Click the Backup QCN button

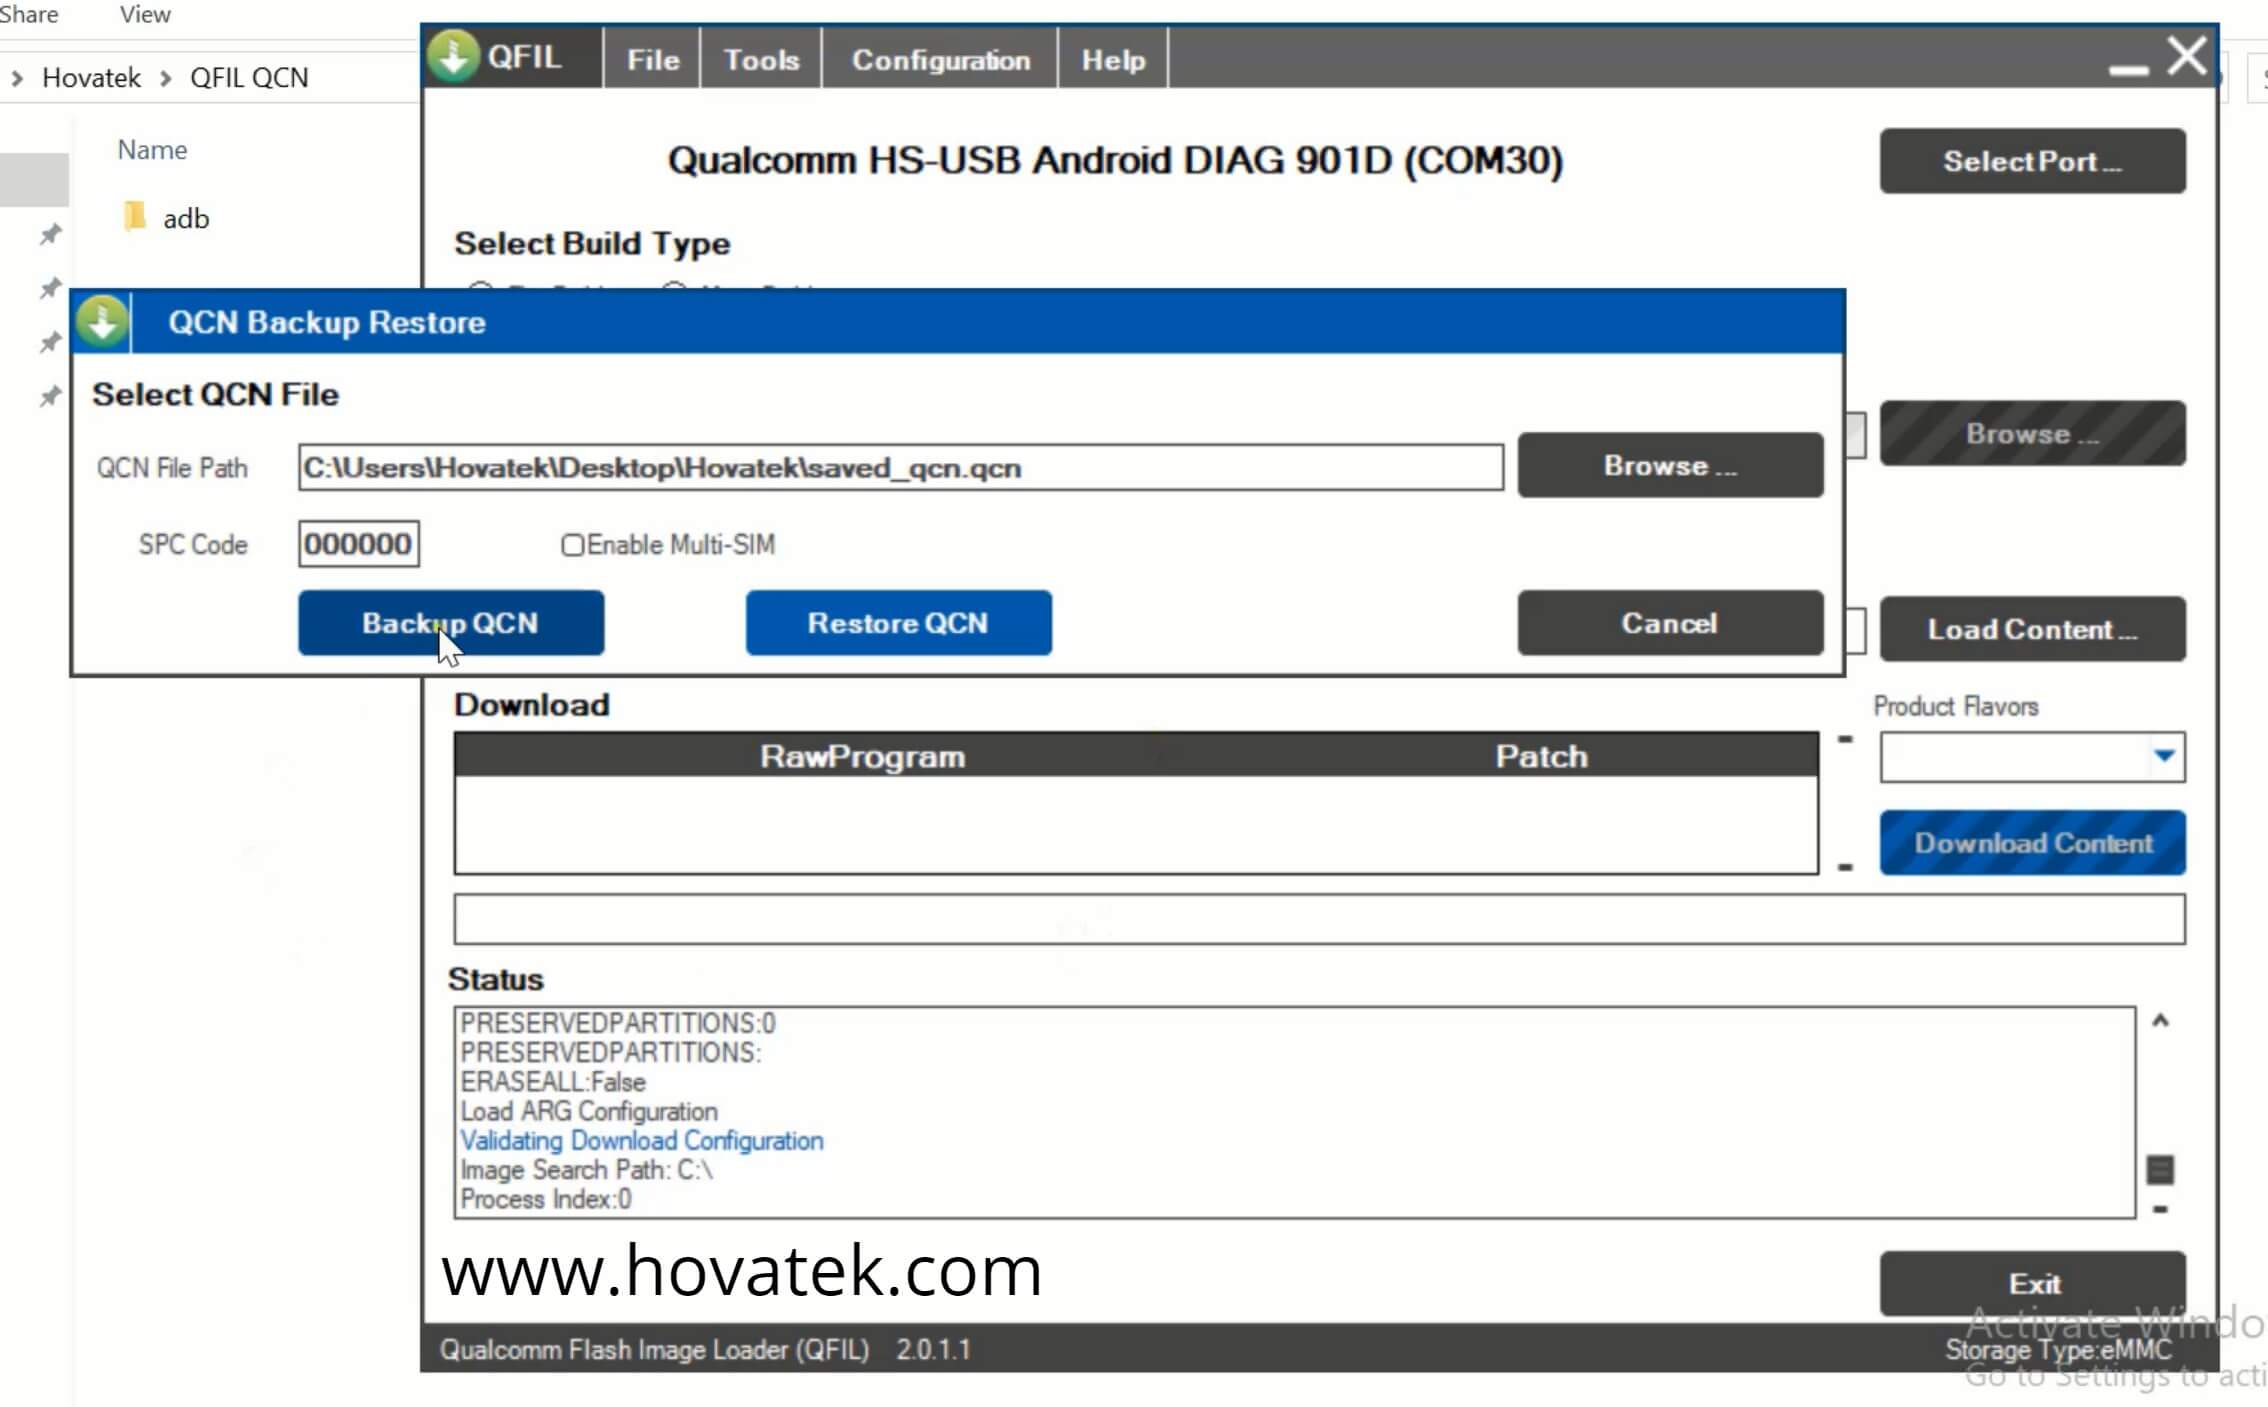(x=451, y=623)
